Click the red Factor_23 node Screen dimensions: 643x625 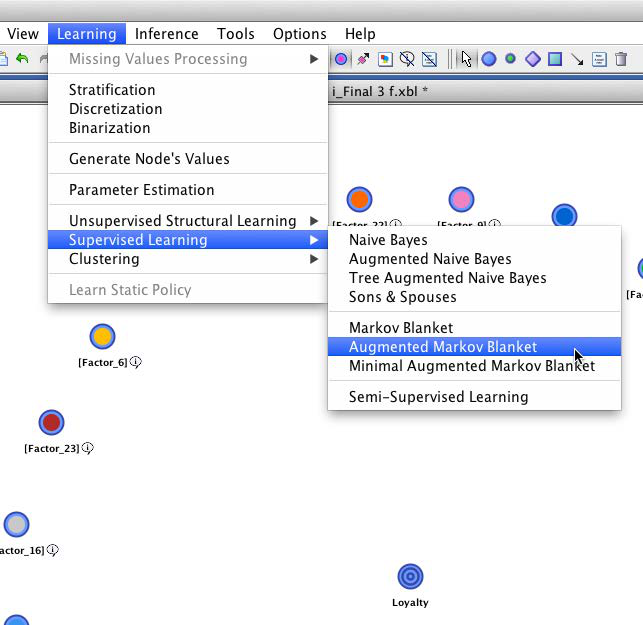click(51, 422)
